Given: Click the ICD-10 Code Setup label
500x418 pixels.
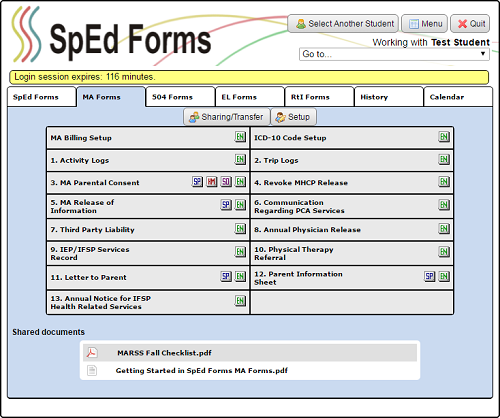Looking at the screenshot, I should 290,138.
